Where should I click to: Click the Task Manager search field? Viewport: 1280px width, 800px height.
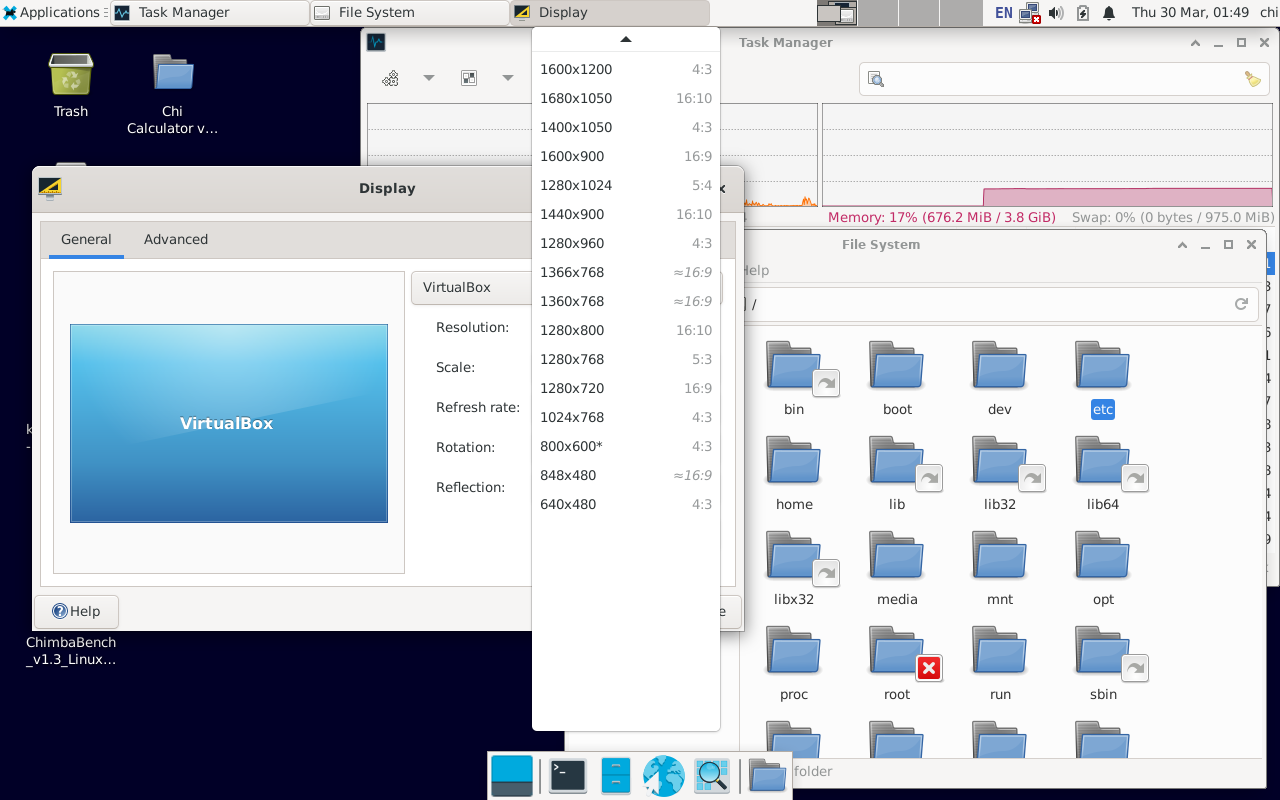point(1060,79)
